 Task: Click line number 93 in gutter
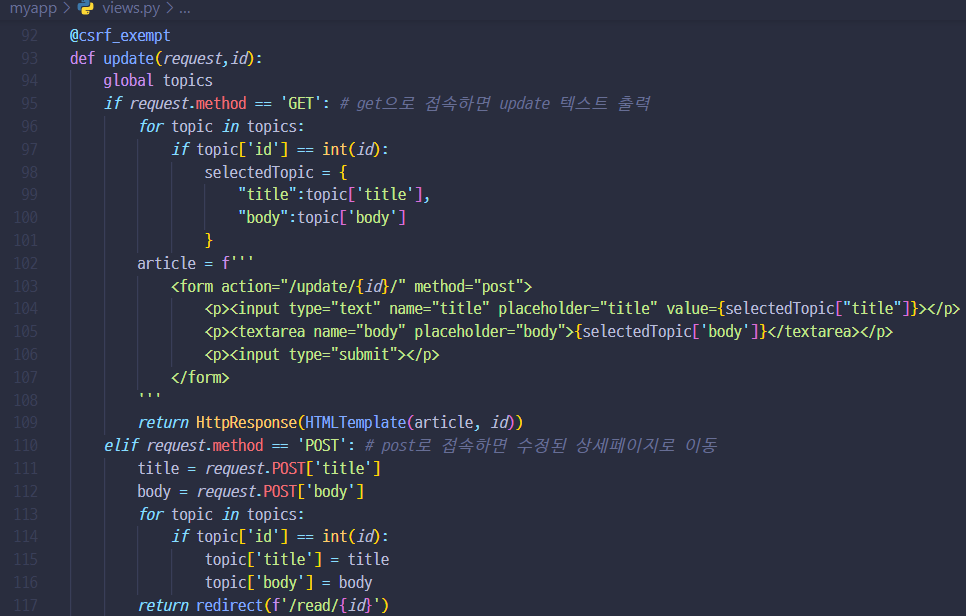click(29, 59)
